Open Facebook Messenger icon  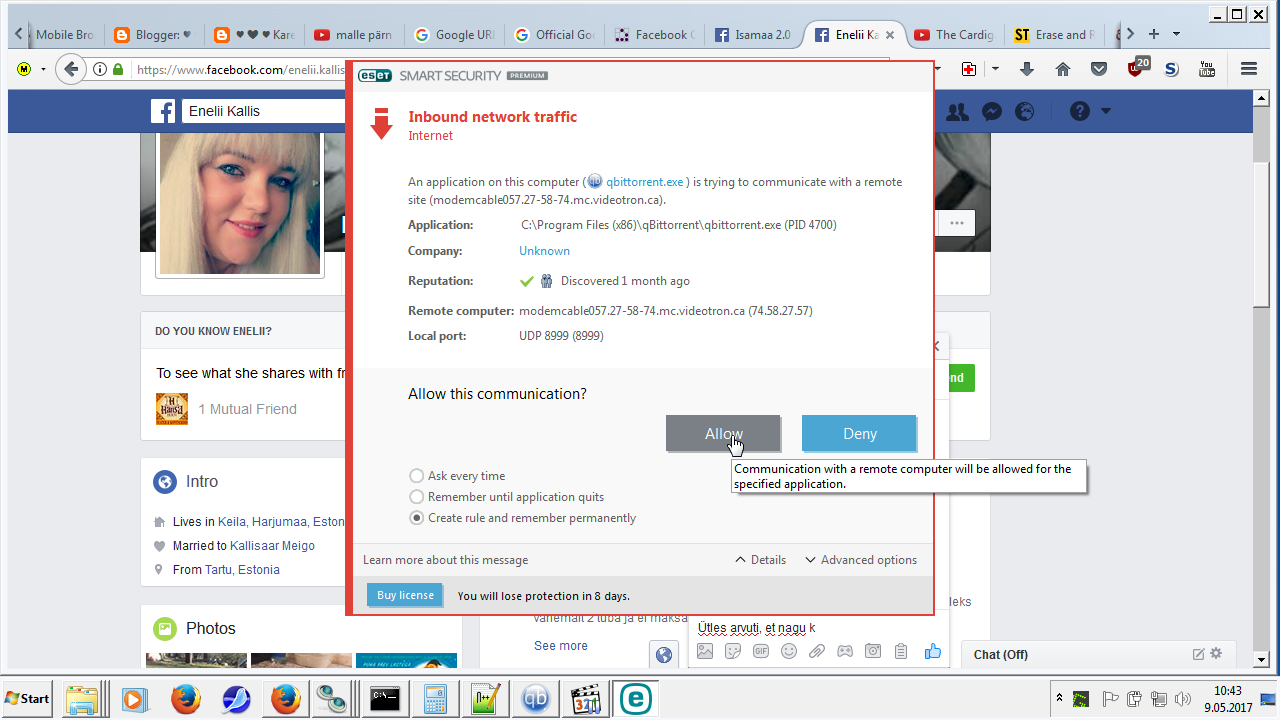pos(992,111)
